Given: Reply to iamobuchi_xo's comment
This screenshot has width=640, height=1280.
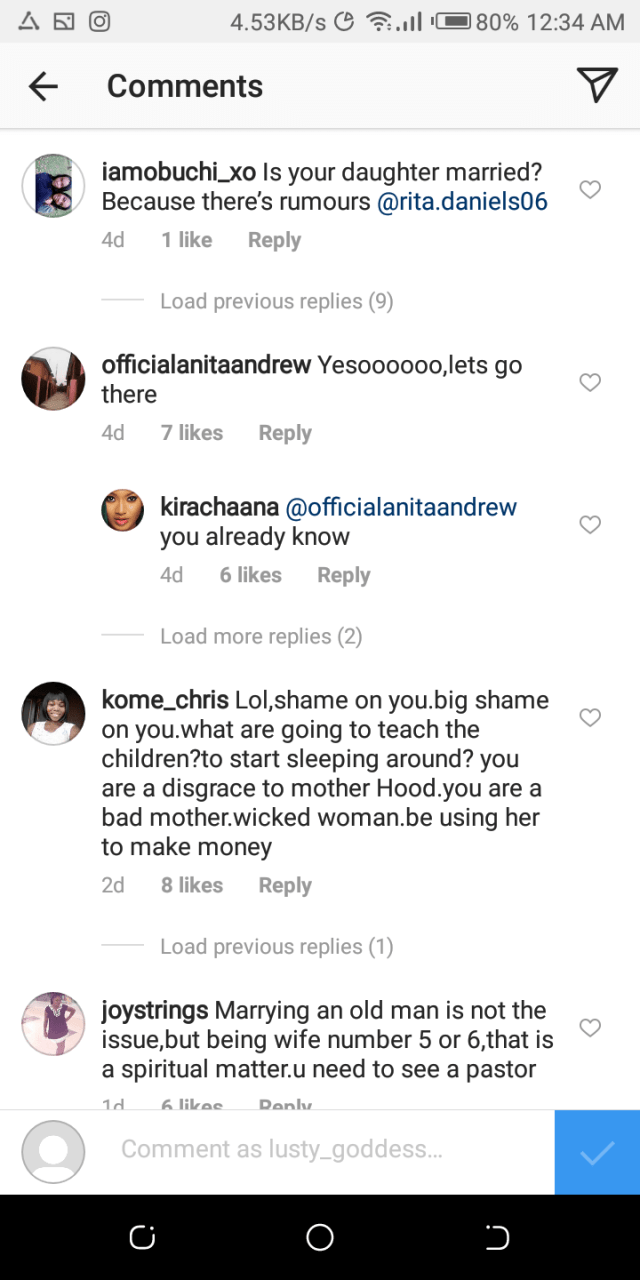Looking at the screenshot, I should [274, 240].
